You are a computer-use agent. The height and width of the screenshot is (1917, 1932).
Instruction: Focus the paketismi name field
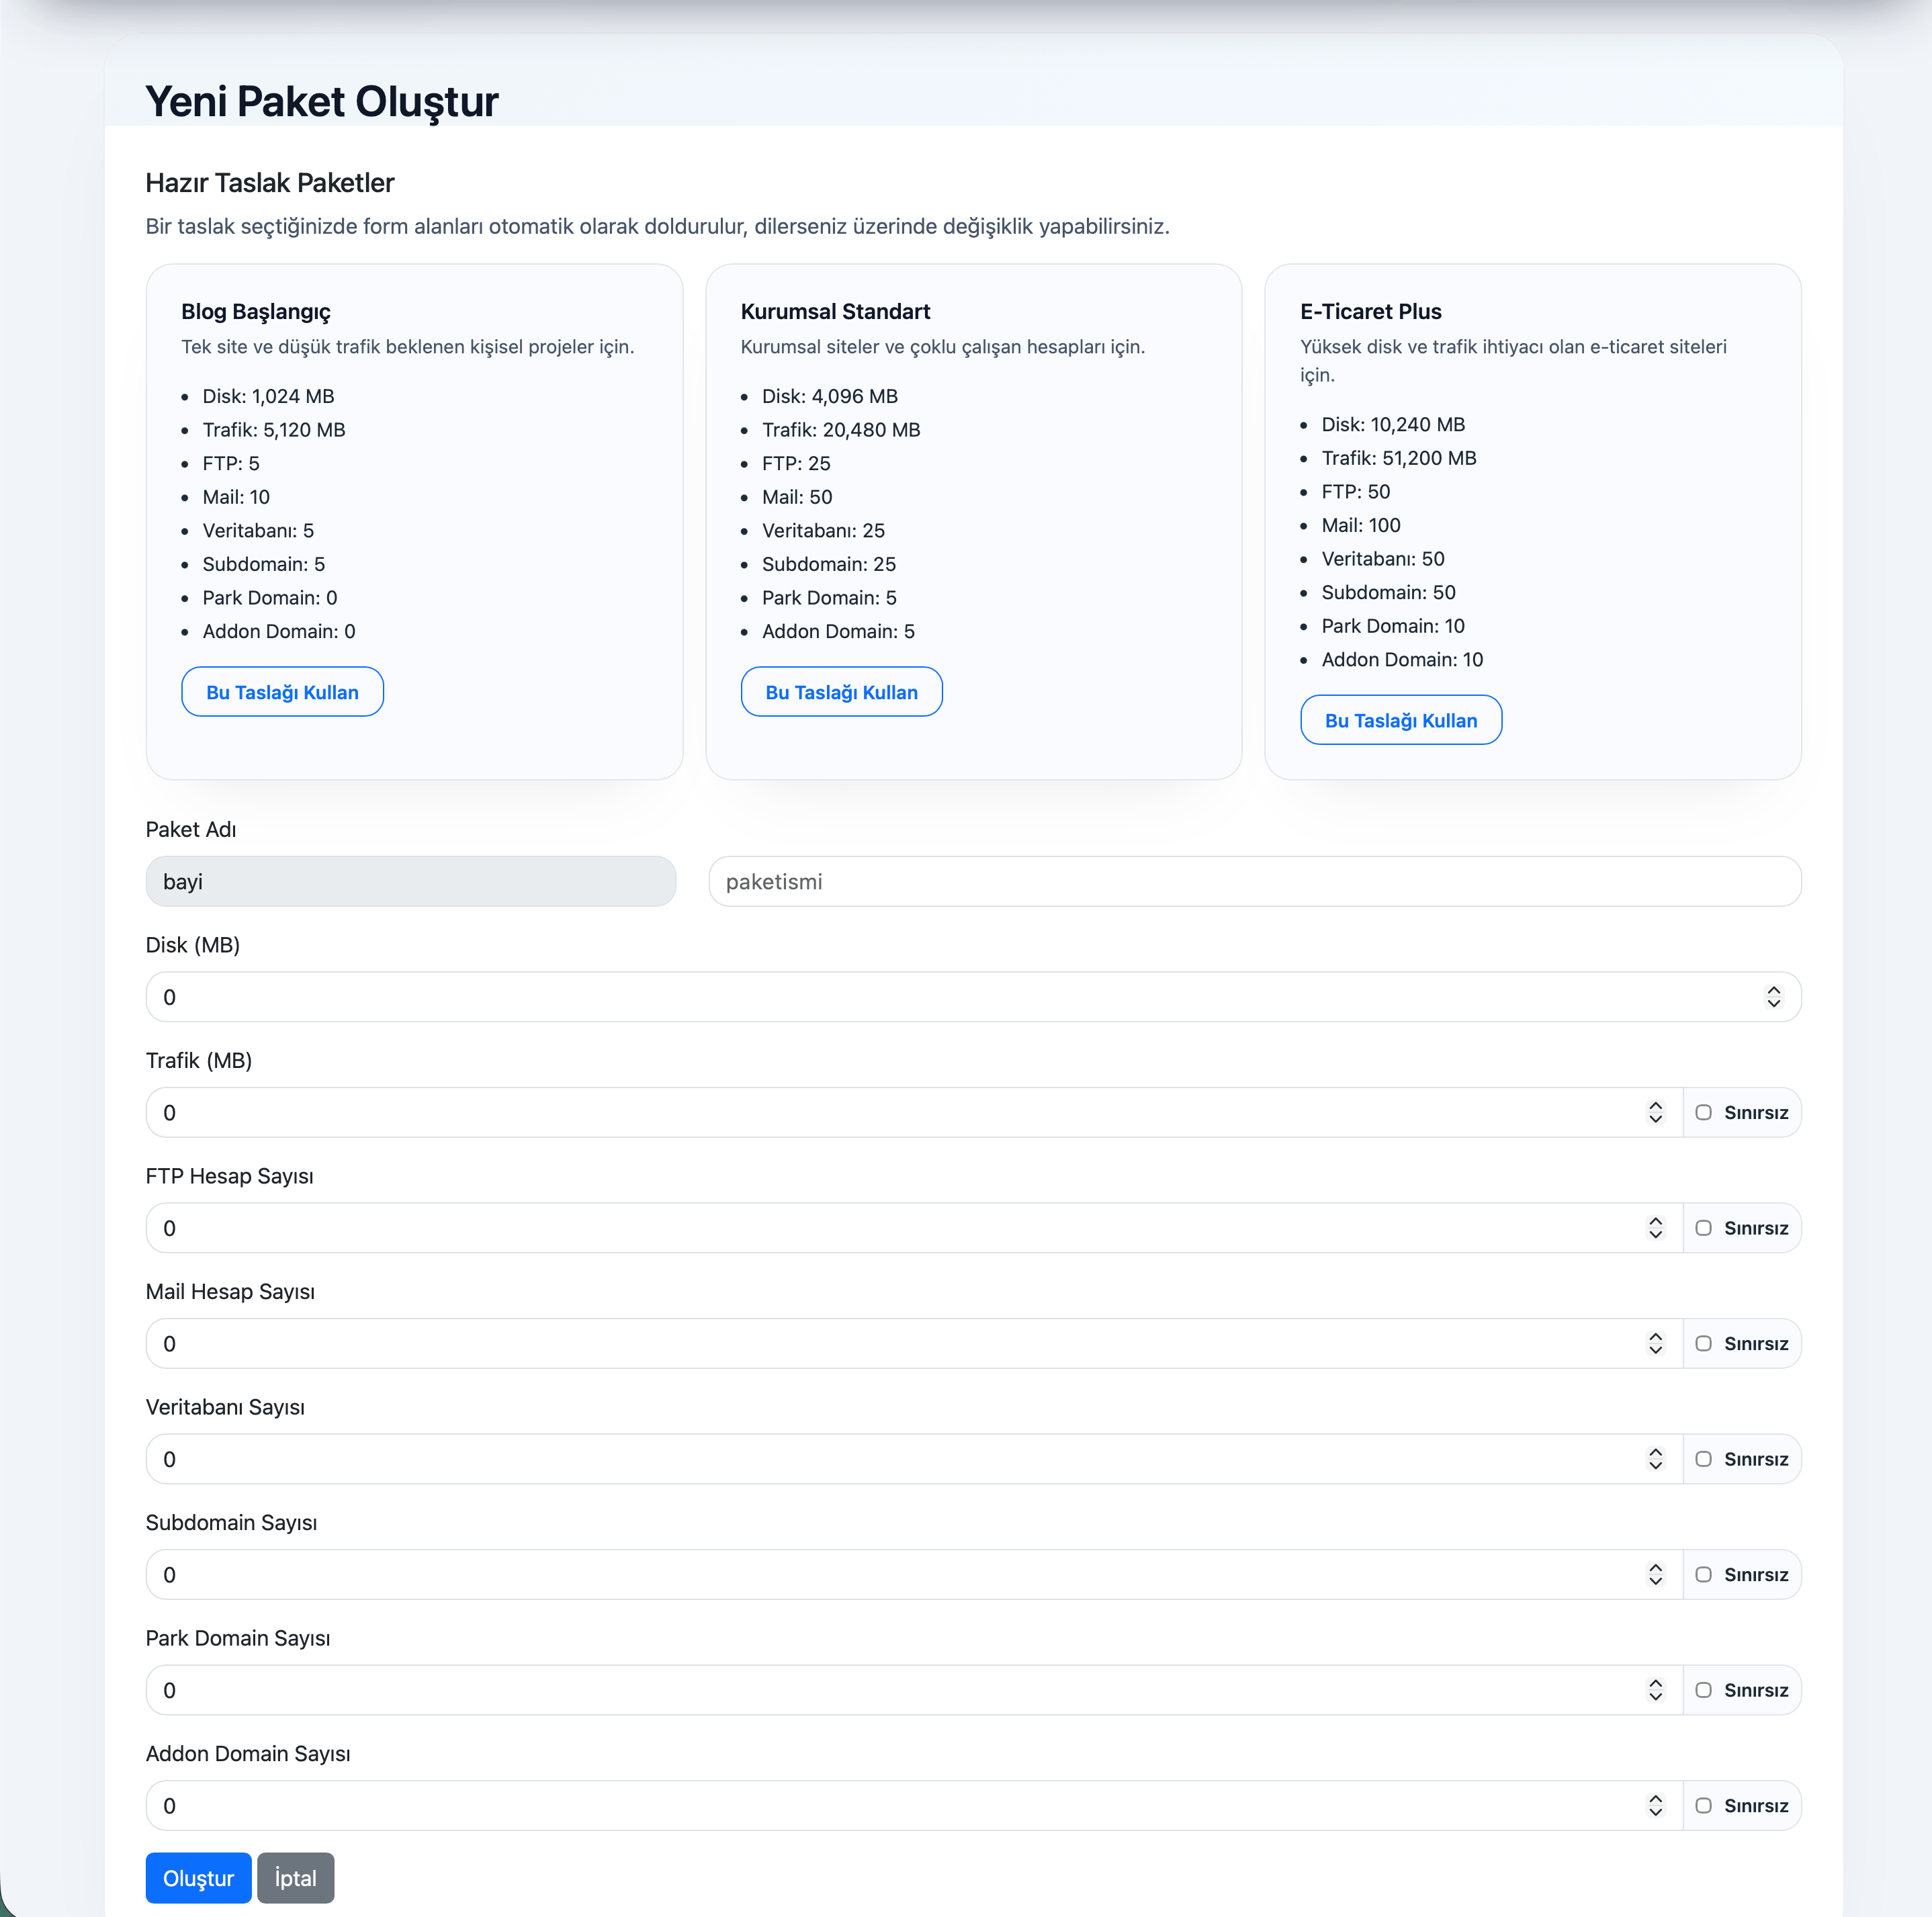click(x=1254, y=881)
